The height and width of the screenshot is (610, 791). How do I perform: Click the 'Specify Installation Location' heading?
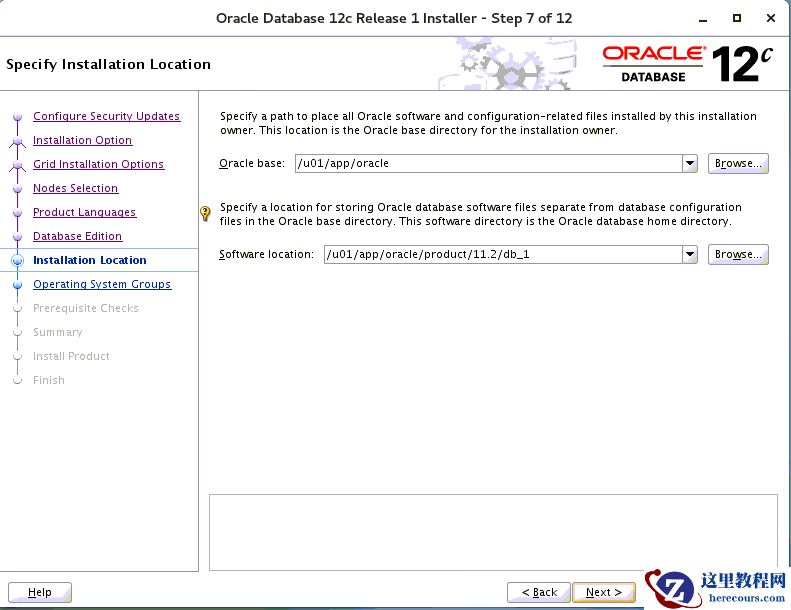[108, 65]
